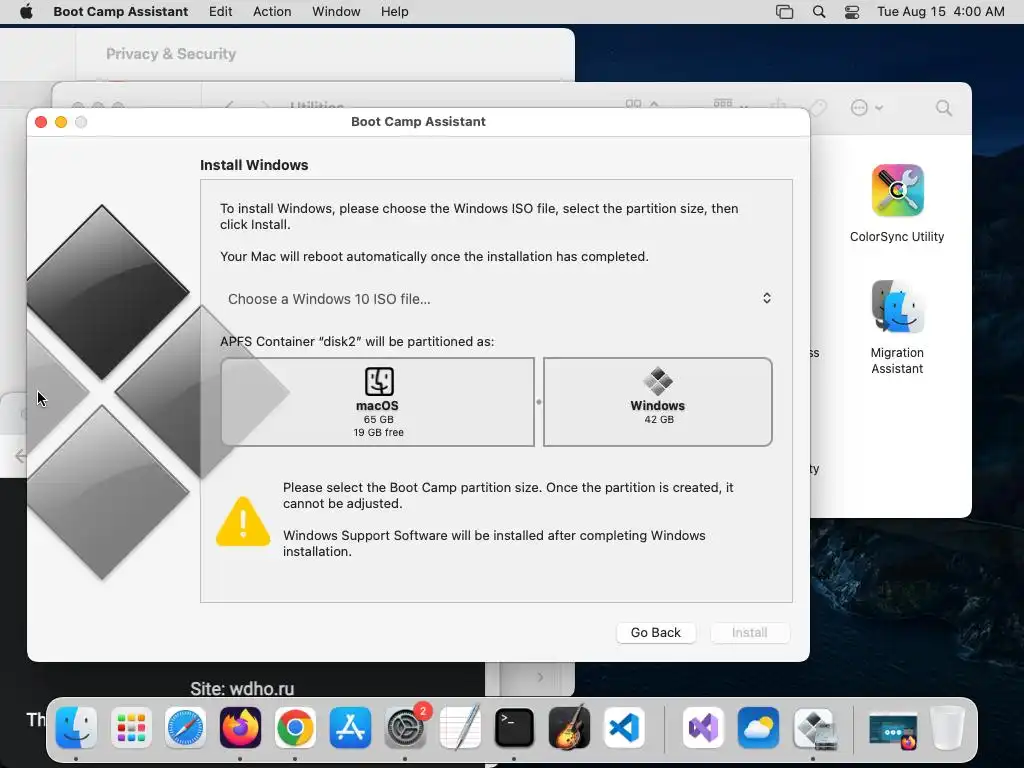The height and width of the screenshot is (768, 1024).
Task: Click the Site: wdho.ru text
Action: coord(242,688)
